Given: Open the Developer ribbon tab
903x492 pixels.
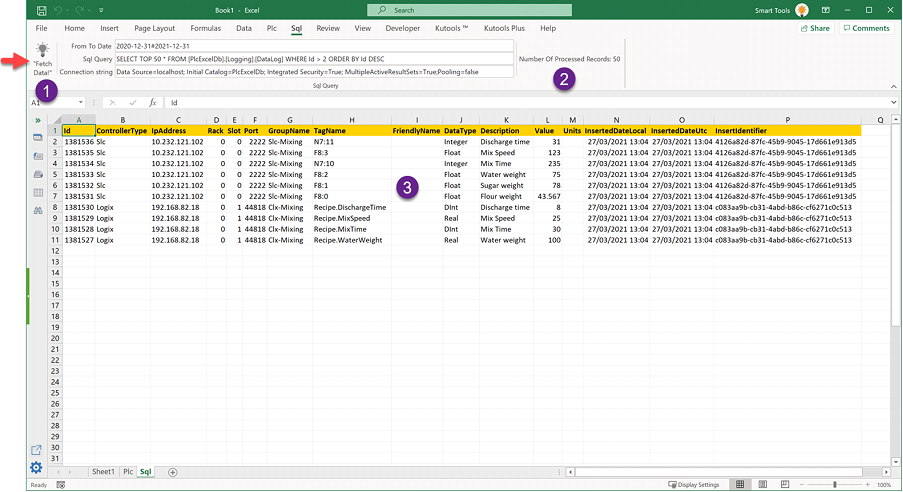Looking at the screenshot, I should 403,28.
